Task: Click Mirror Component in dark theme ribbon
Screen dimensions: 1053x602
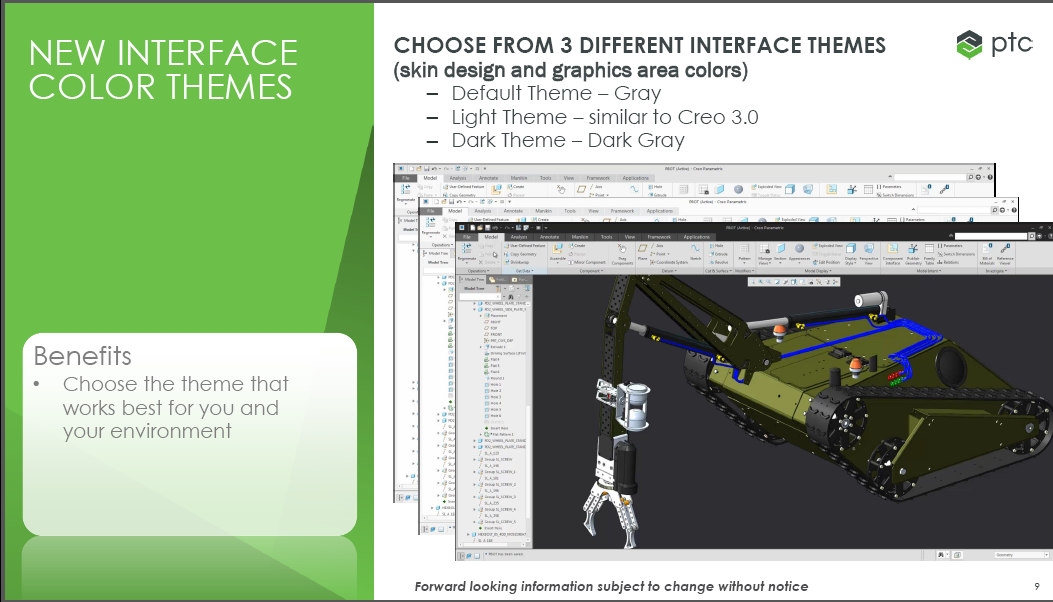Action: click(x=588, y=262)
